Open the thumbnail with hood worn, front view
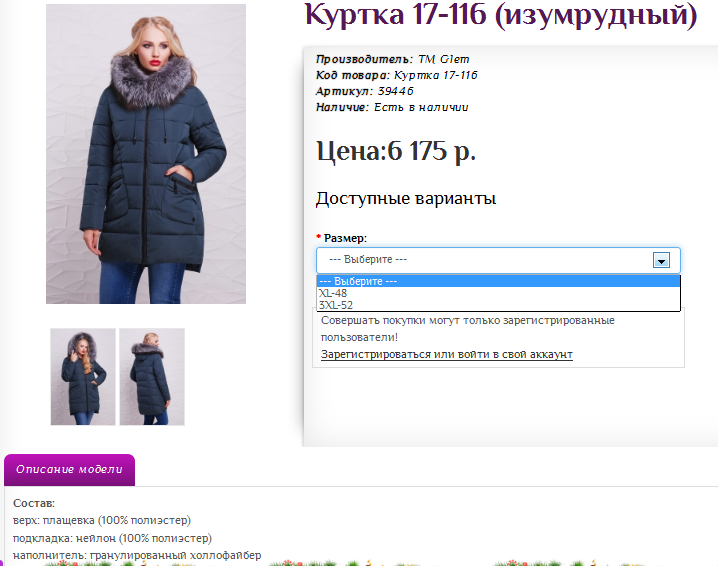Viewport: 718px width, 566px height. 83,376
